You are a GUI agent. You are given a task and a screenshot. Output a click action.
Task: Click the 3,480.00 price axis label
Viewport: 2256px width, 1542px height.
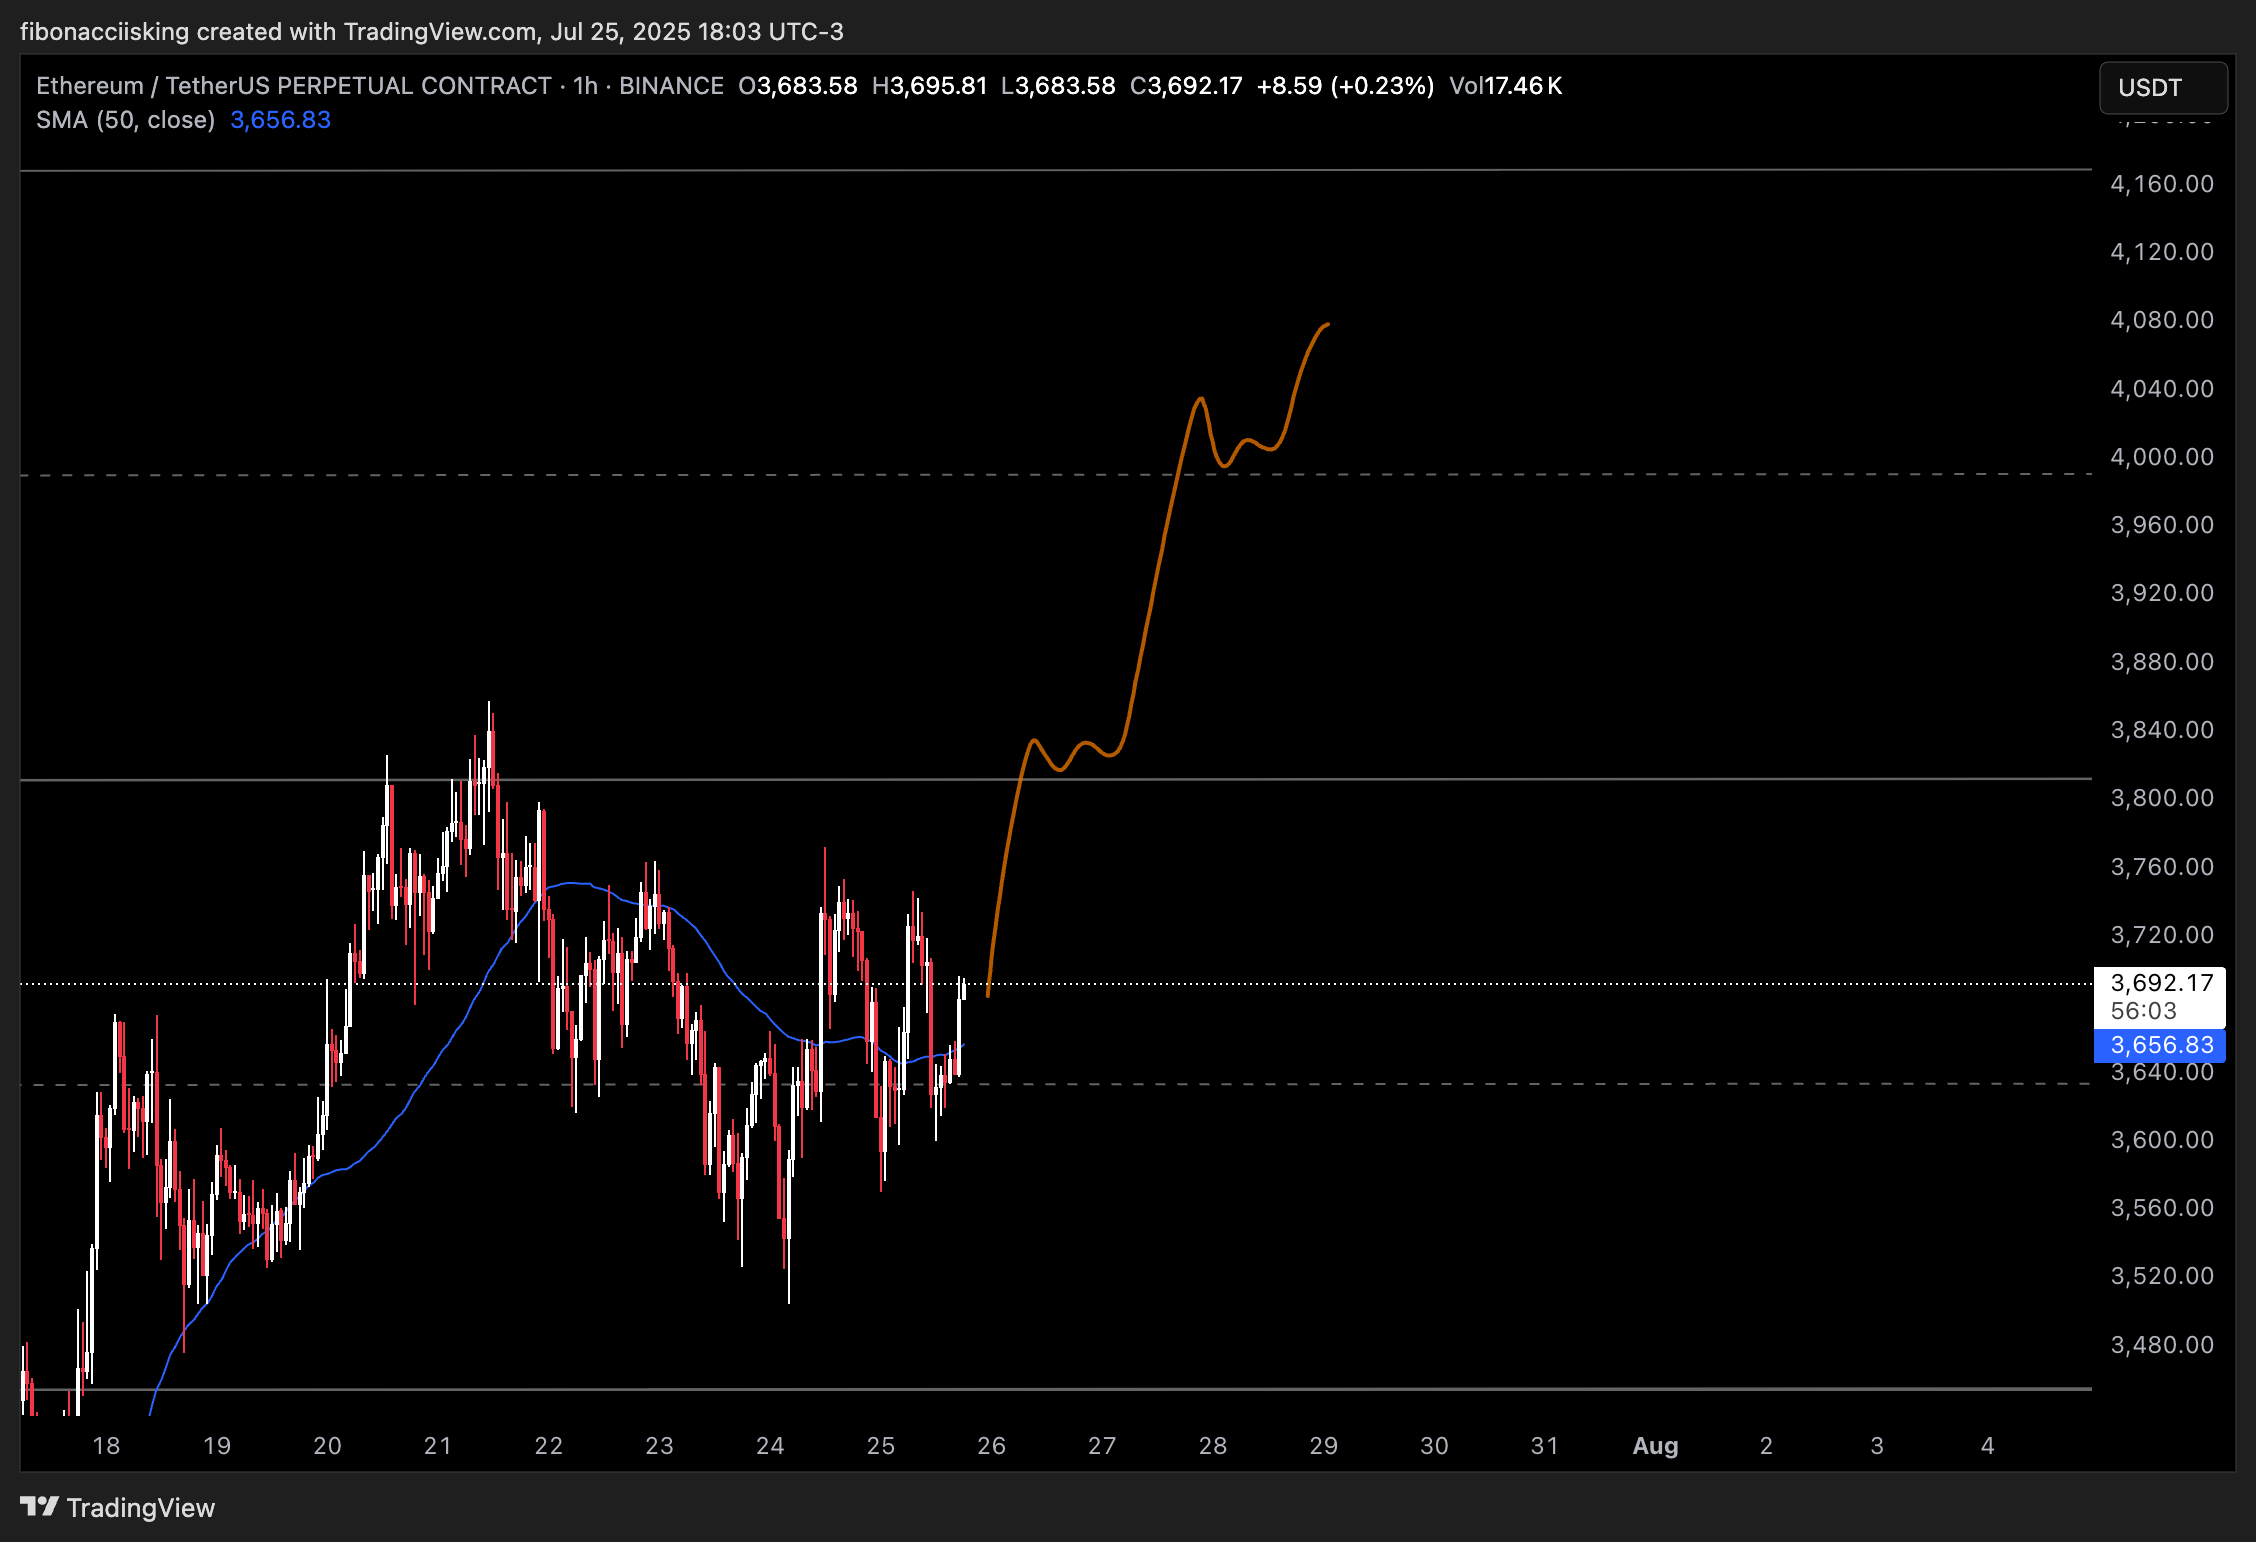coord(2162,1345)
